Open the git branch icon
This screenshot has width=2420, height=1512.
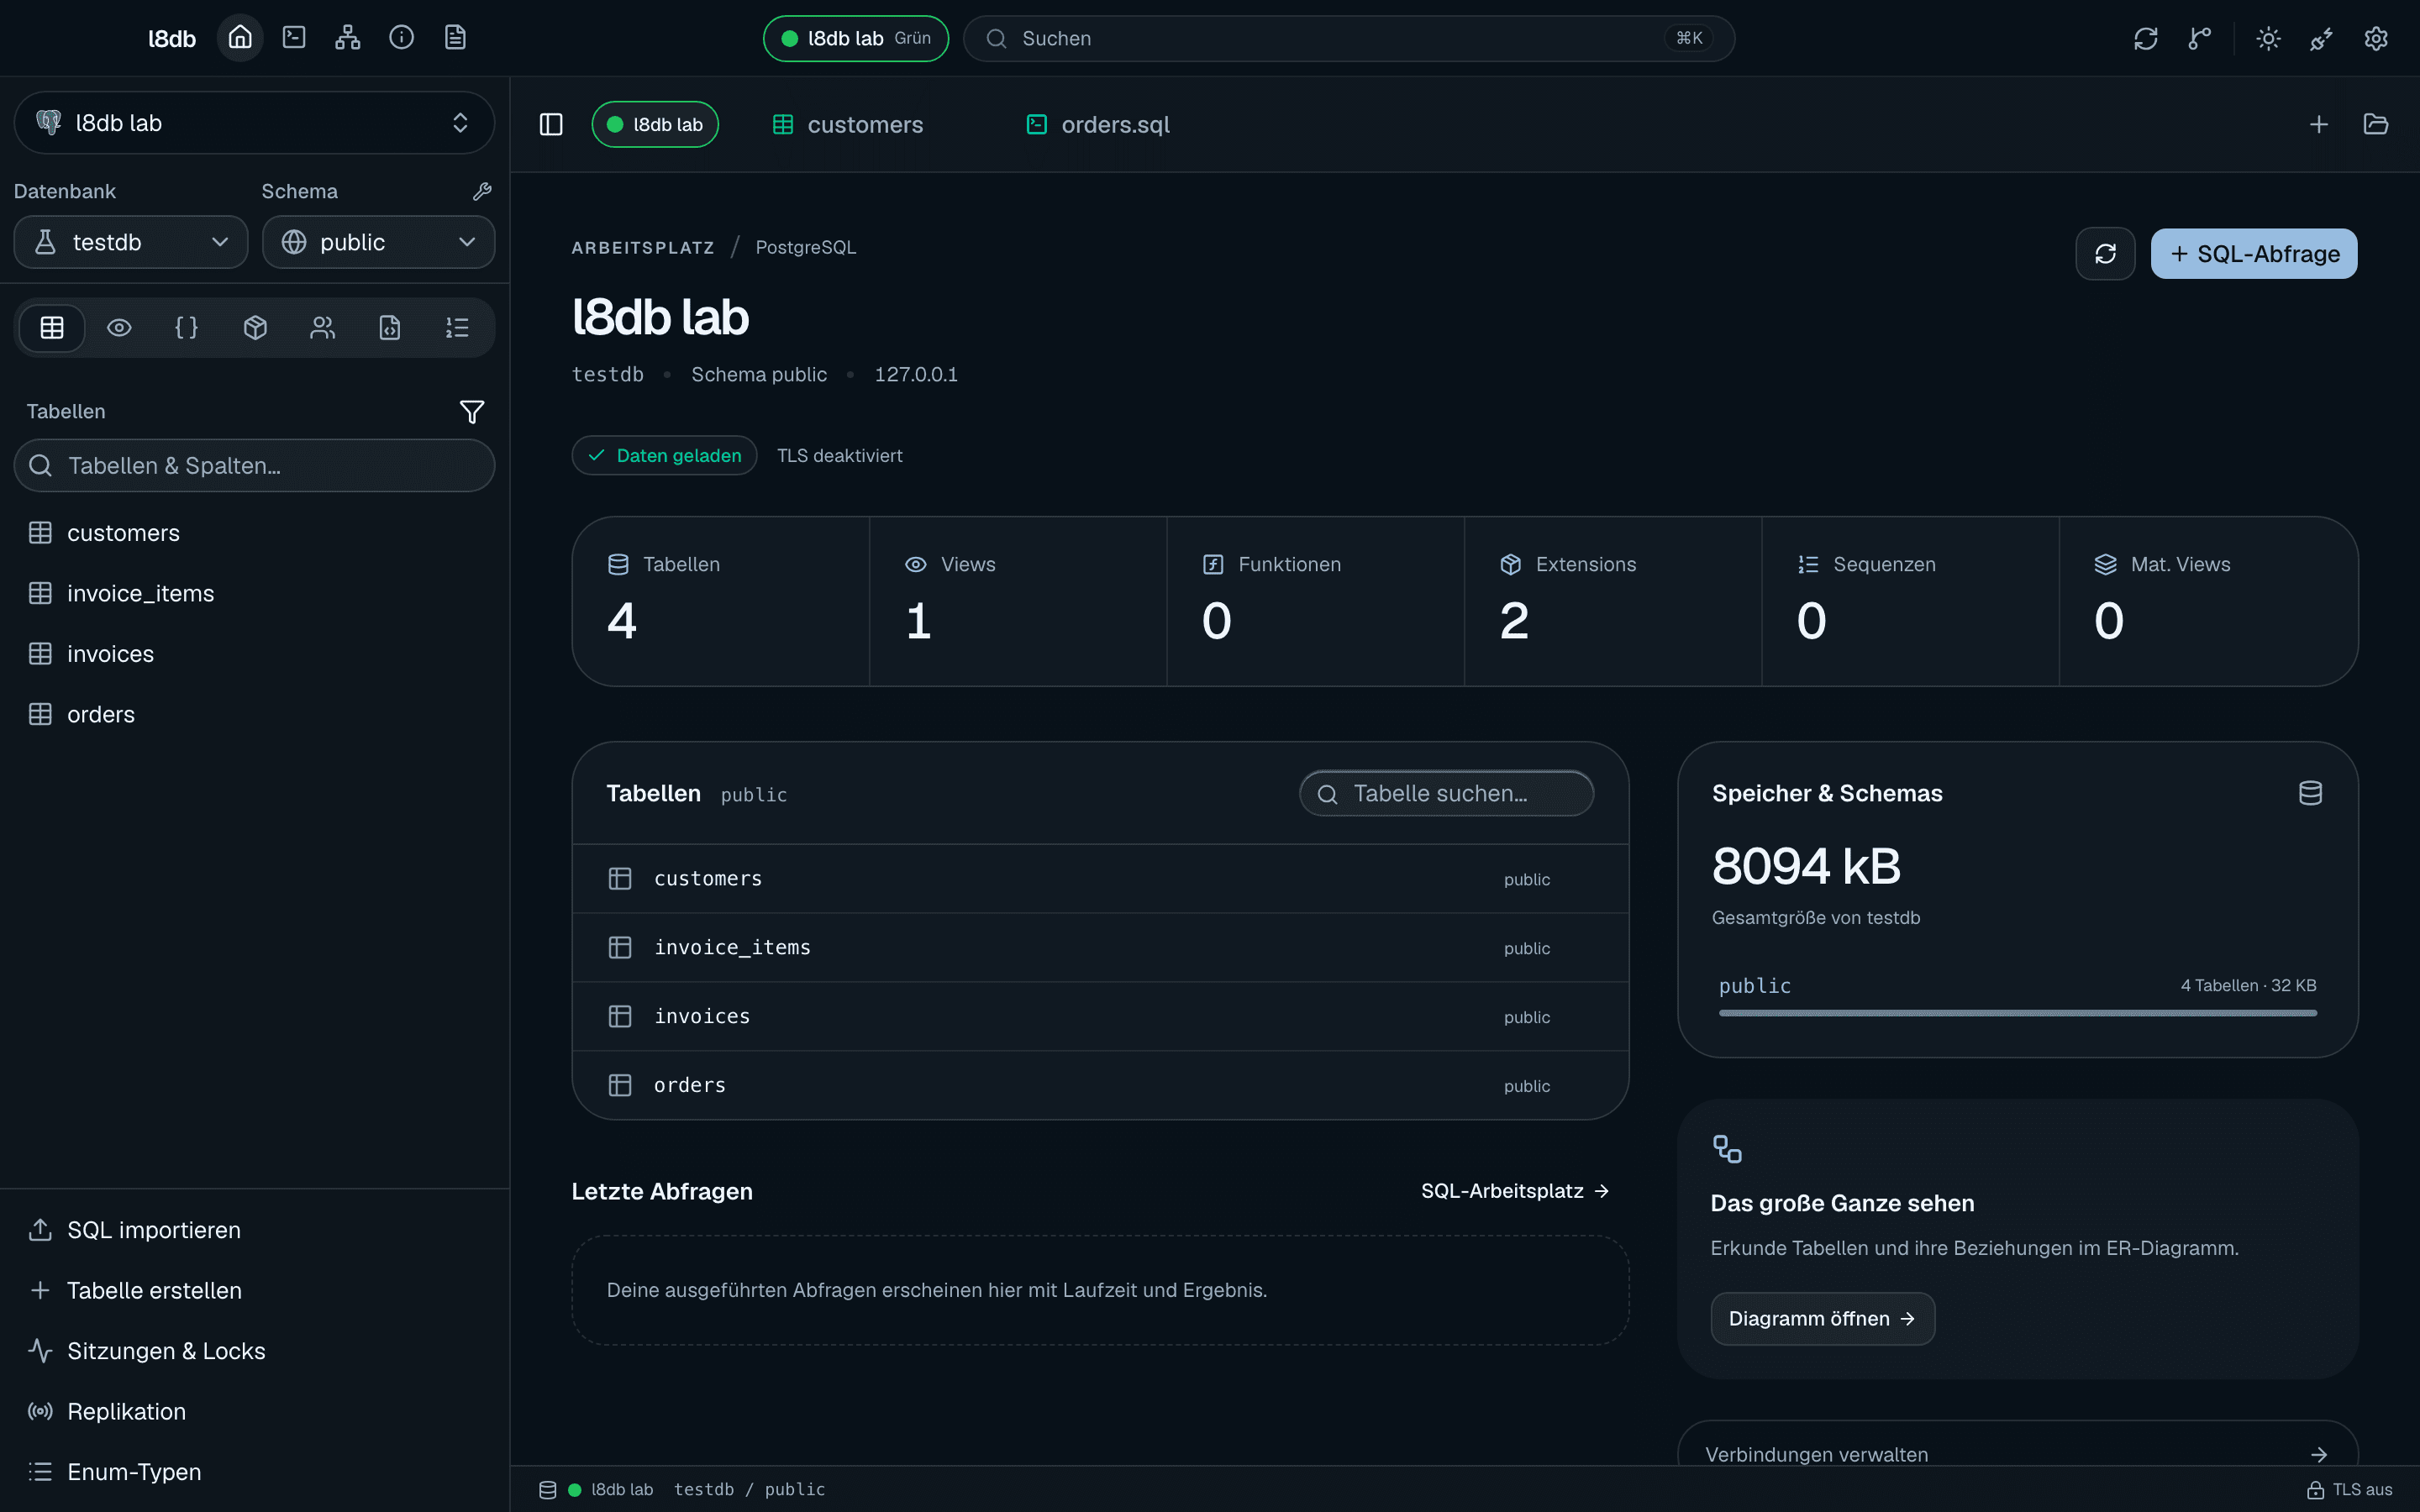(2199, 38)
